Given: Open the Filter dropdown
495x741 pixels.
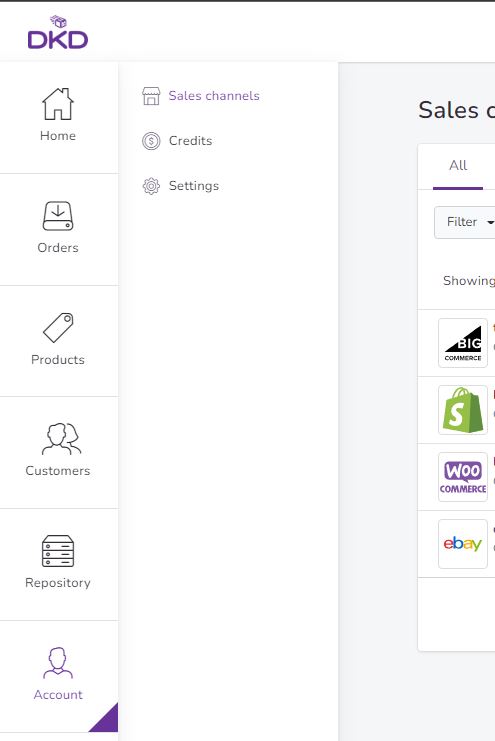Looking at the screenshot, I should pos(465,222).
